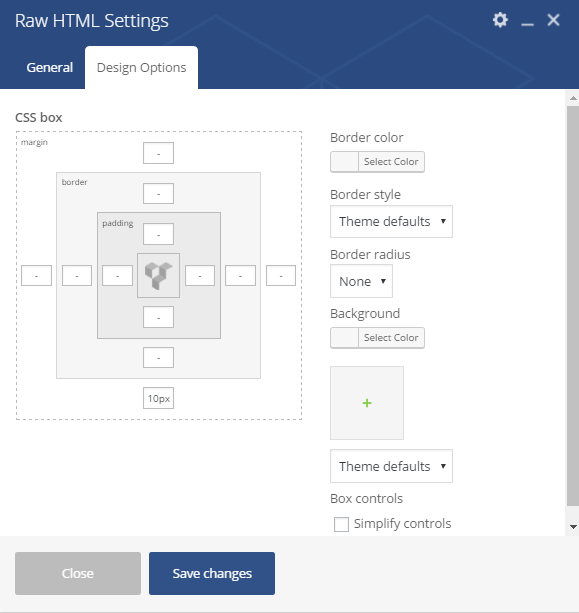This screenshot has height=613, width=579.
Task: Expand the Border radius dropdown
Action: coord(361,281)
